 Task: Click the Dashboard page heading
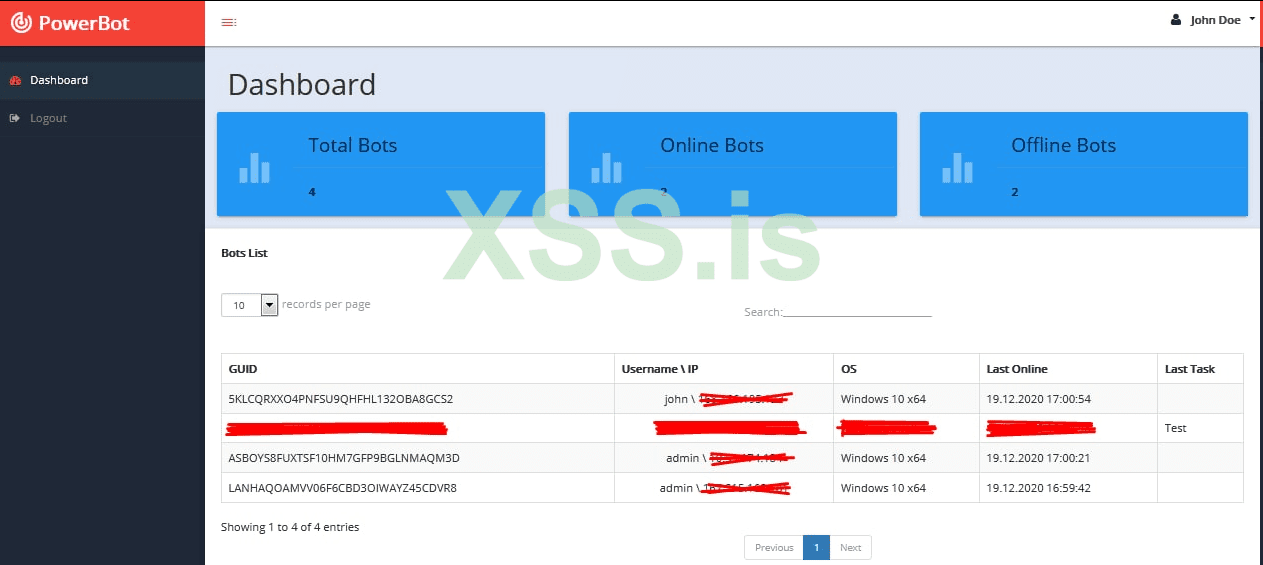[x=302, y=84]
